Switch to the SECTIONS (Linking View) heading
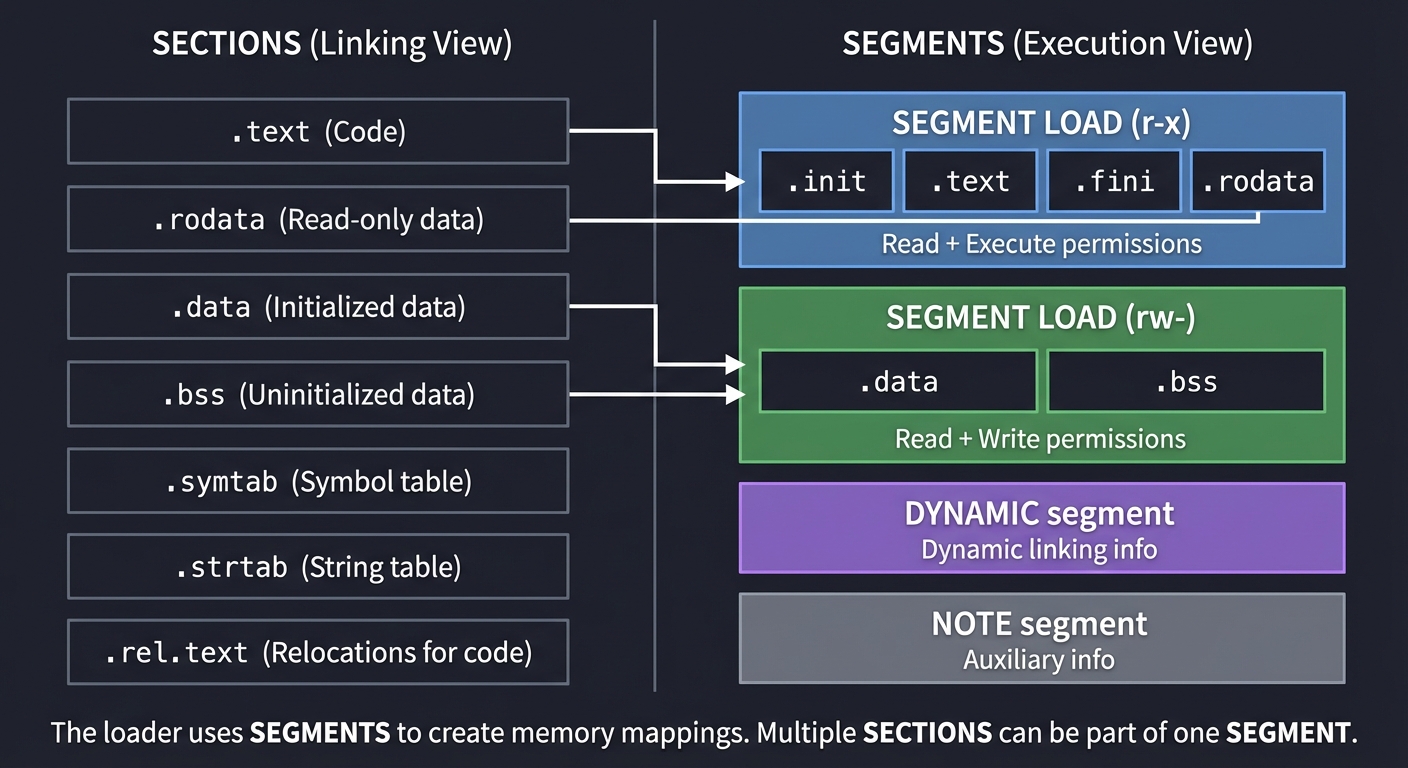Screen dimensions: 1408x768 point(333,43)
